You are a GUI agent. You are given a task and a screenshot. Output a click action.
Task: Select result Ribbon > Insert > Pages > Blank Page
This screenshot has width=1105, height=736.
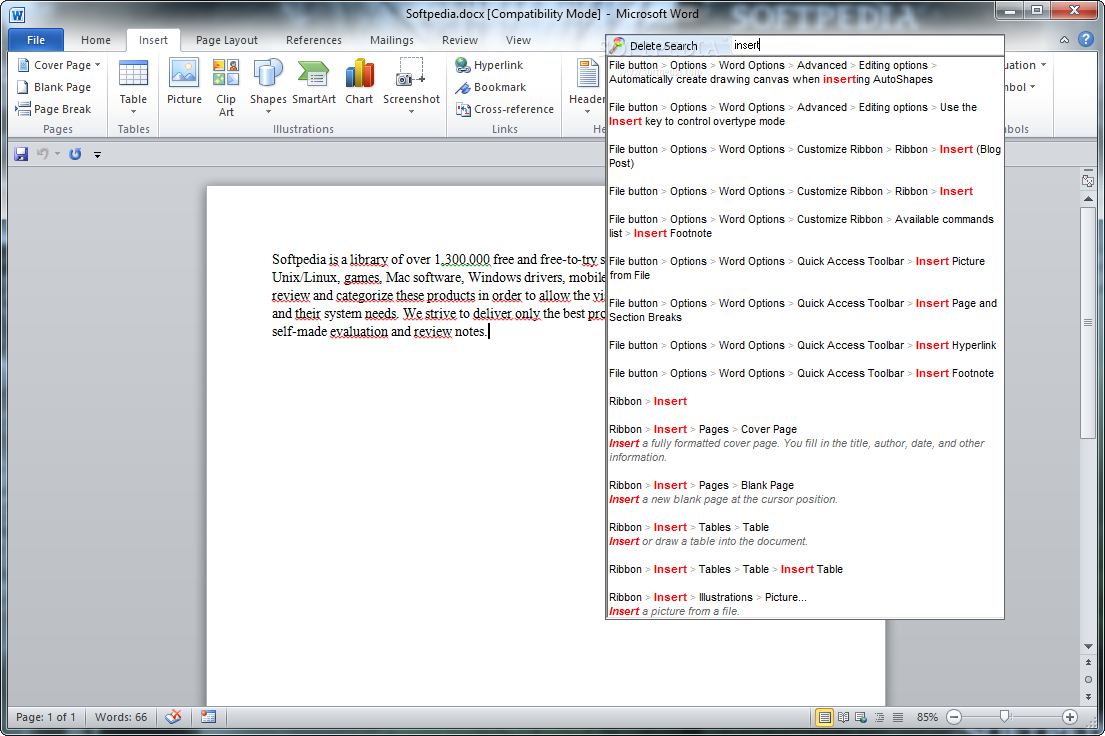pos(805,492)
